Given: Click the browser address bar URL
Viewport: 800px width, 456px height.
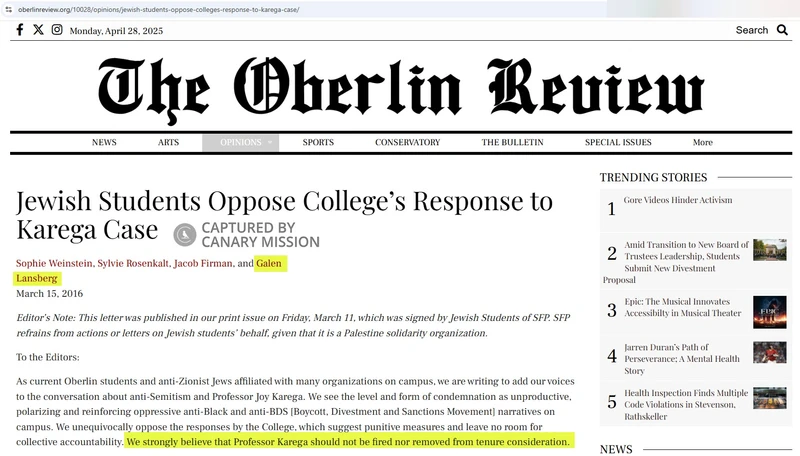Looking at the screenshot, I should pos(160,9).
